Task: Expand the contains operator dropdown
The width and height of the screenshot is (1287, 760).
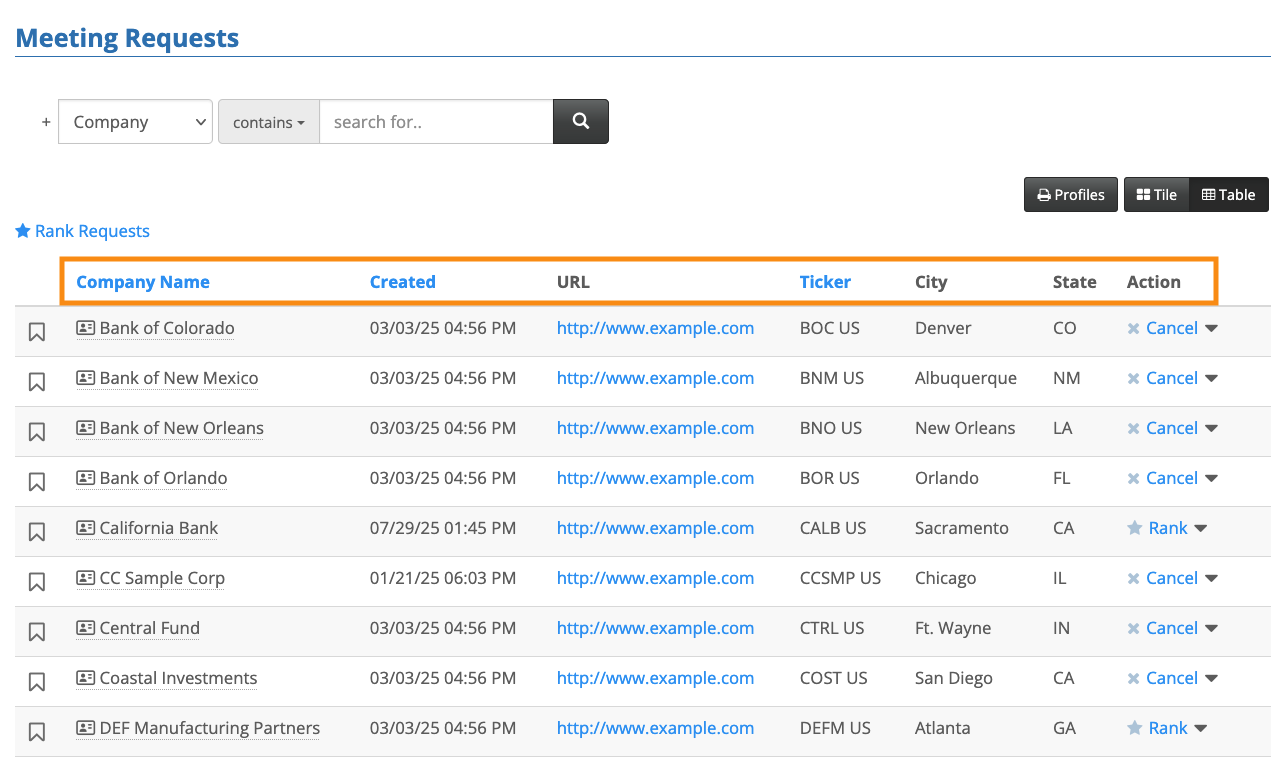Action: (x=269, y=122)
